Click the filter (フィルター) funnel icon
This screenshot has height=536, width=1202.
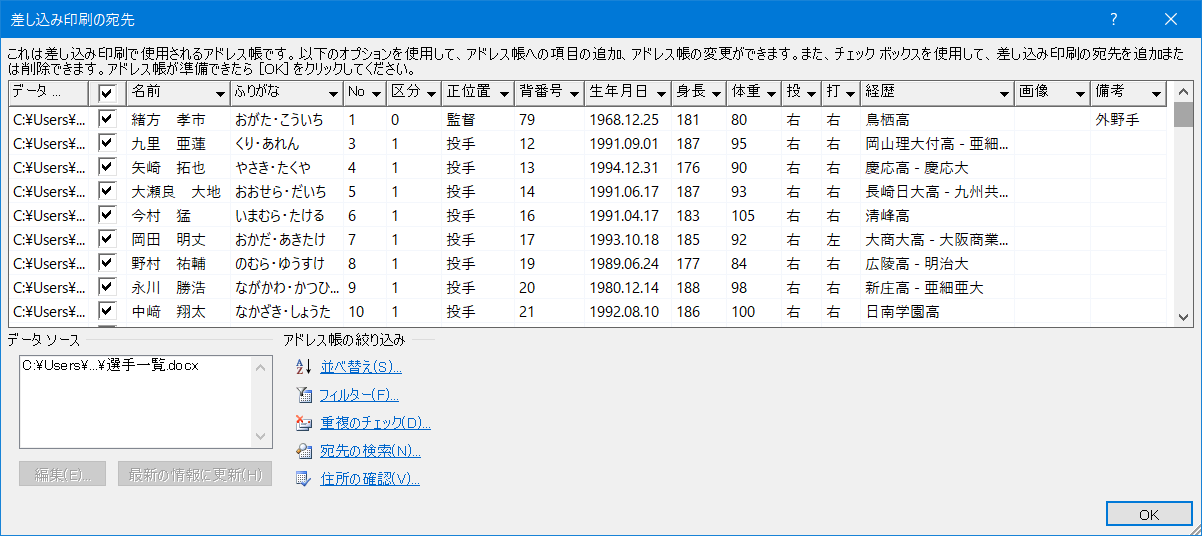(x=305, y=395)
